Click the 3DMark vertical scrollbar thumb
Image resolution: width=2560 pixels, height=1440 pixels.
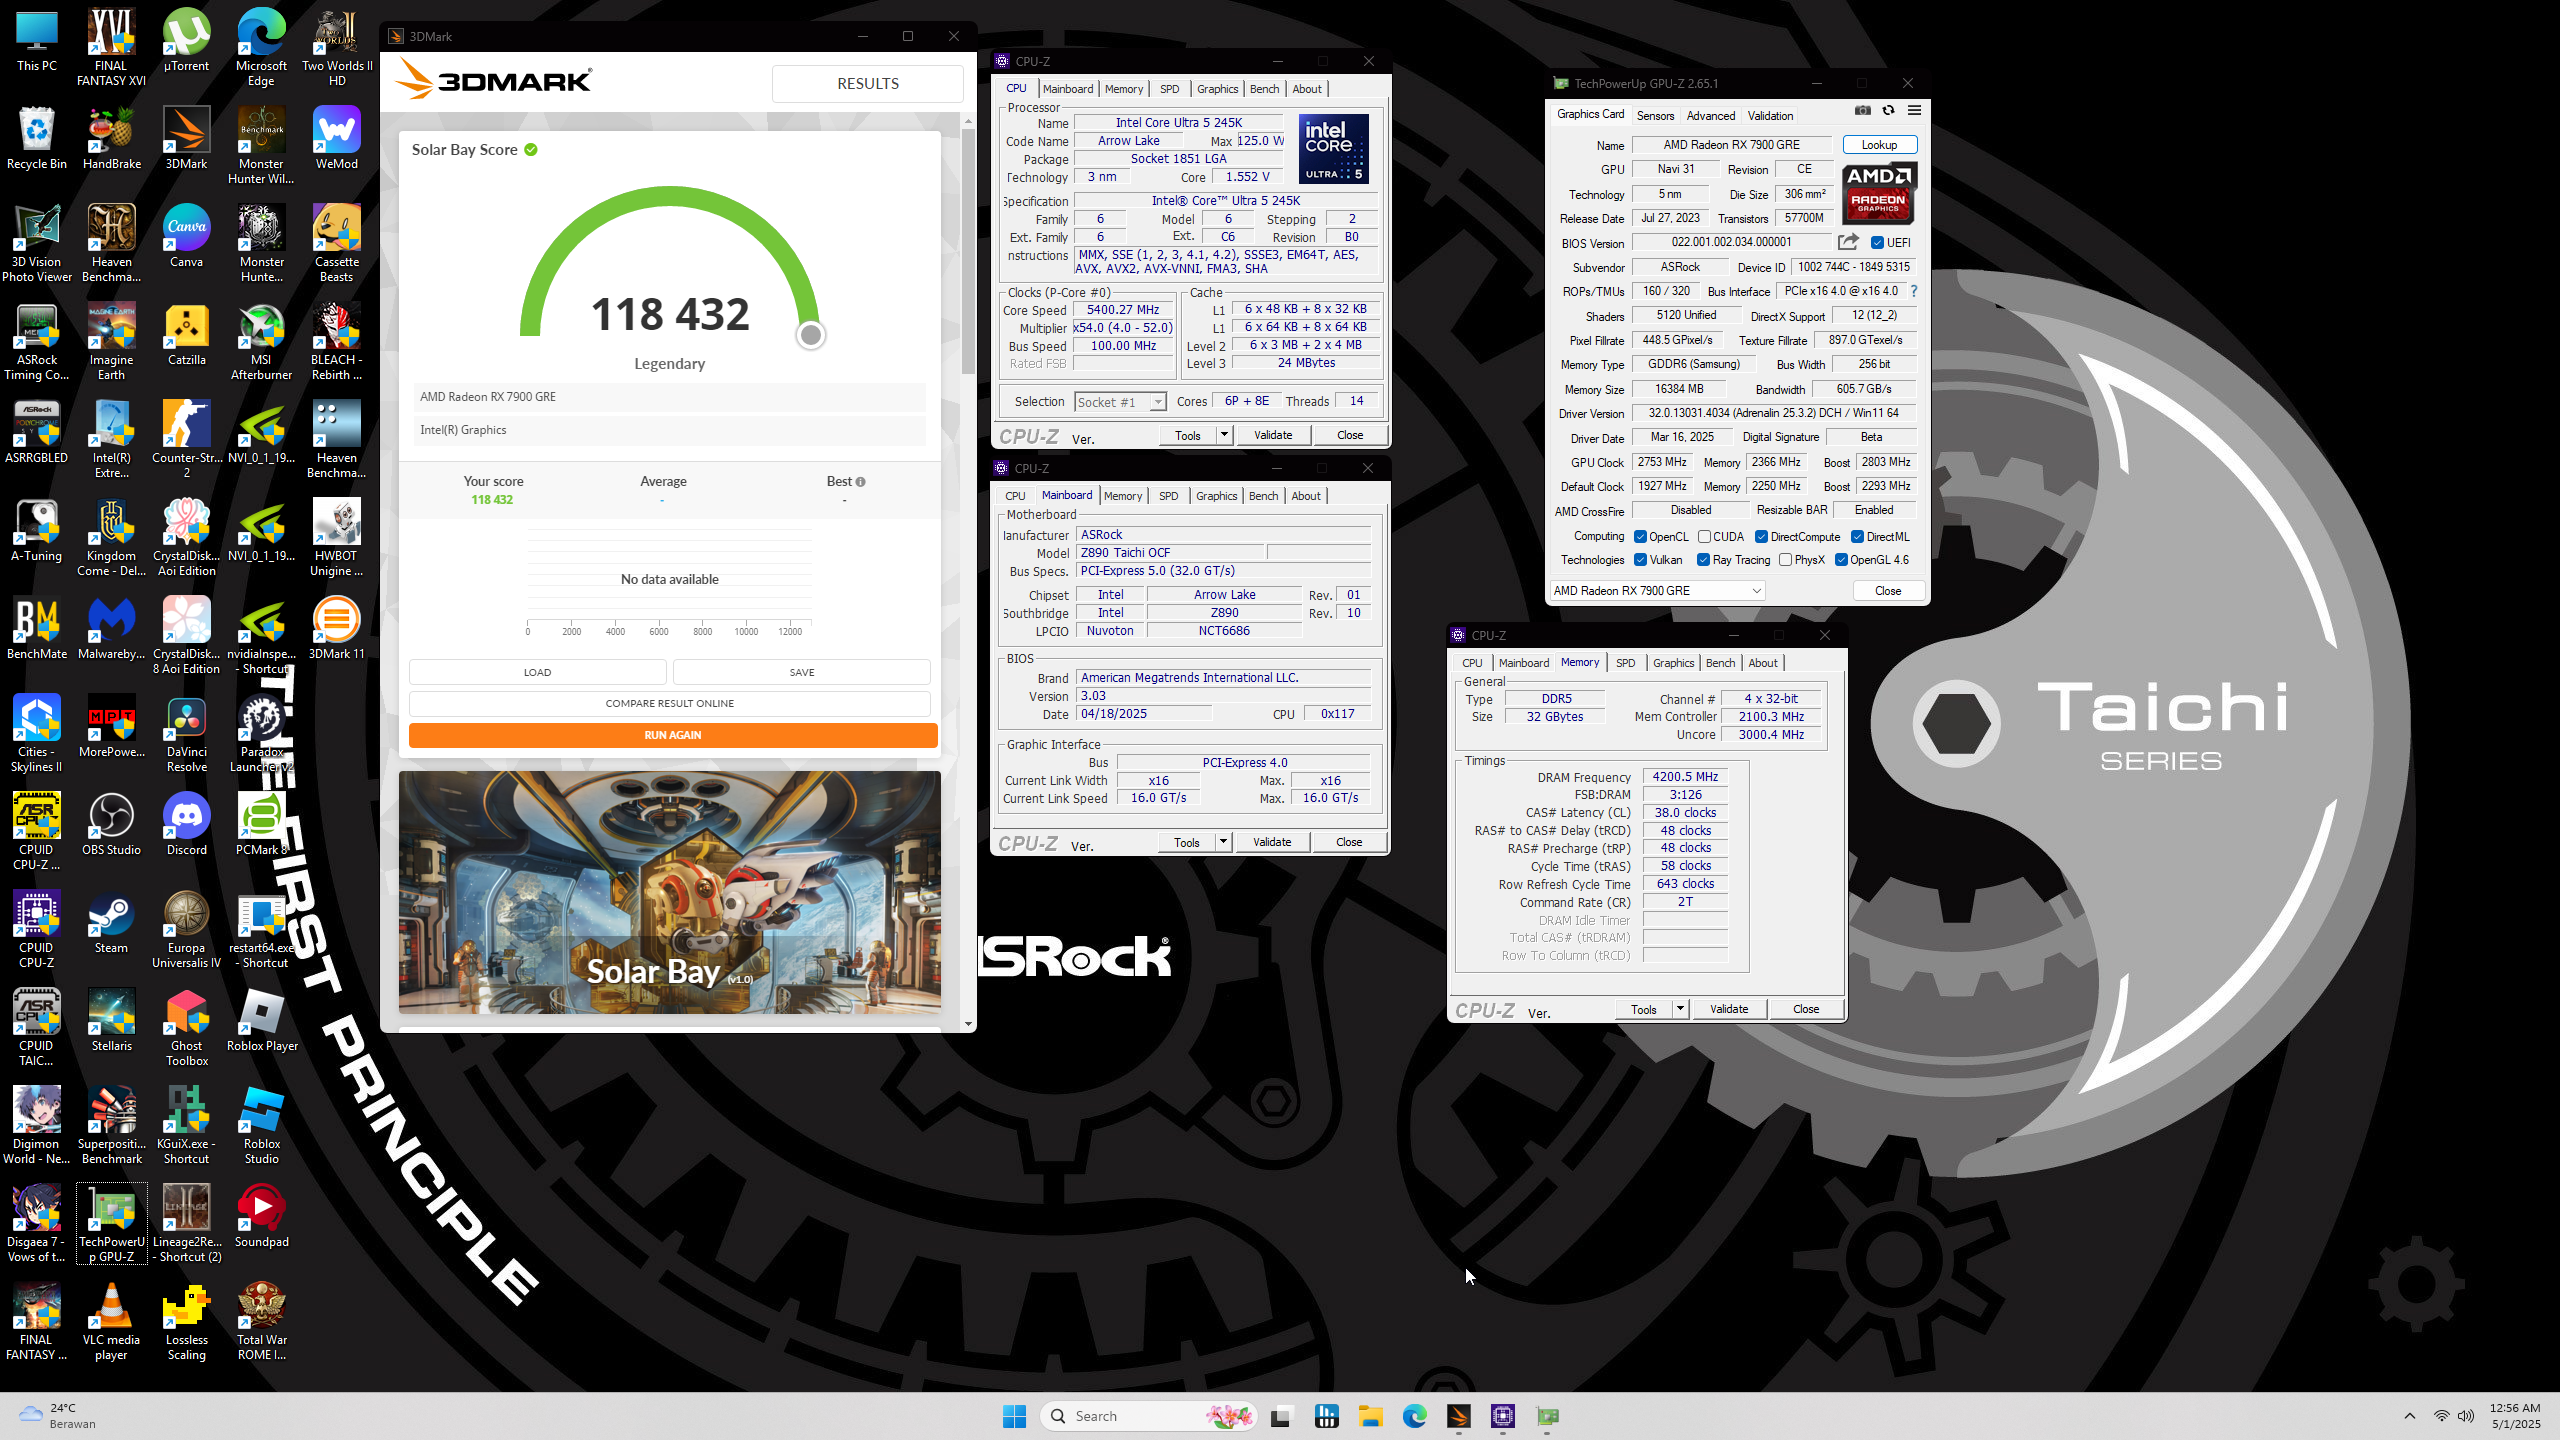pyautogui.click(x=967, y=250)
